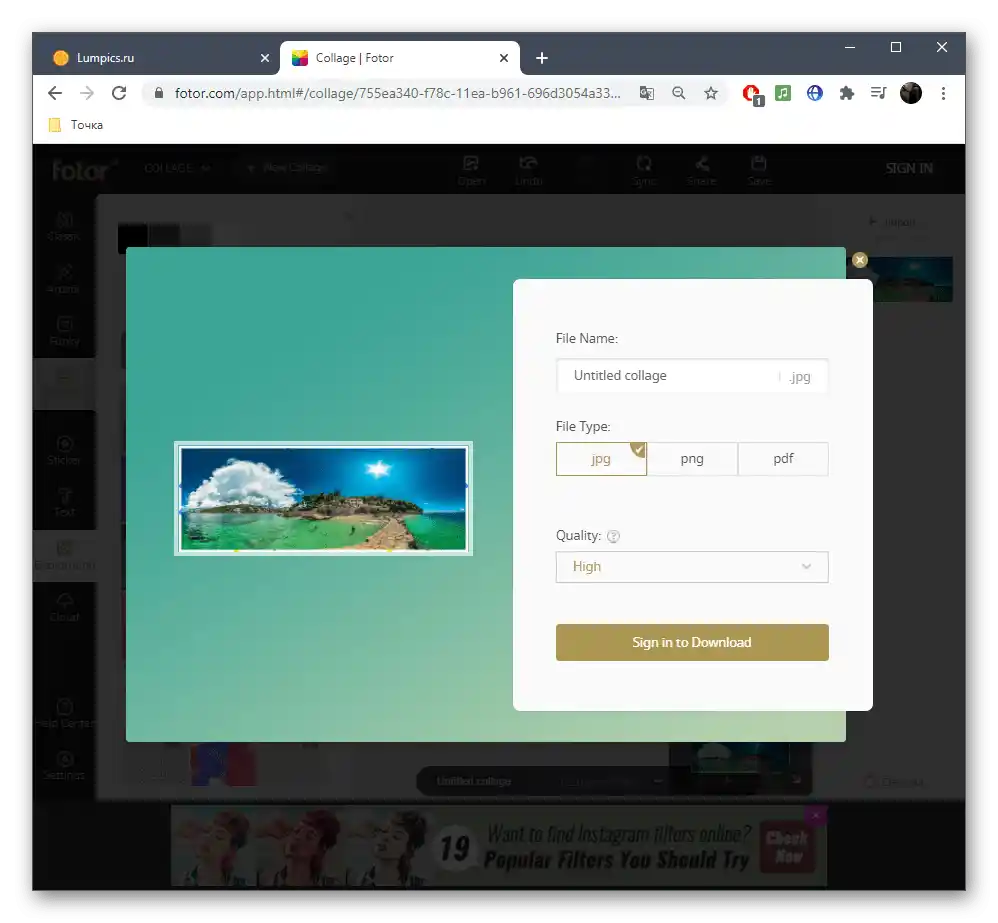Viewport: 998px width, 923px height.
Task: Click the Save toolbar icon in Fotor
Action: click(x=759, y=171)
